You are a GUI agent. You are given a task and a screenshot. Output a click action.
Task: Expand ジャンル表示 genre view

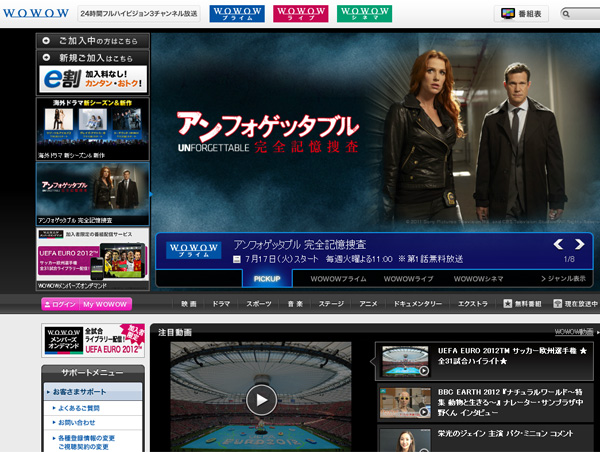[563, 279]
